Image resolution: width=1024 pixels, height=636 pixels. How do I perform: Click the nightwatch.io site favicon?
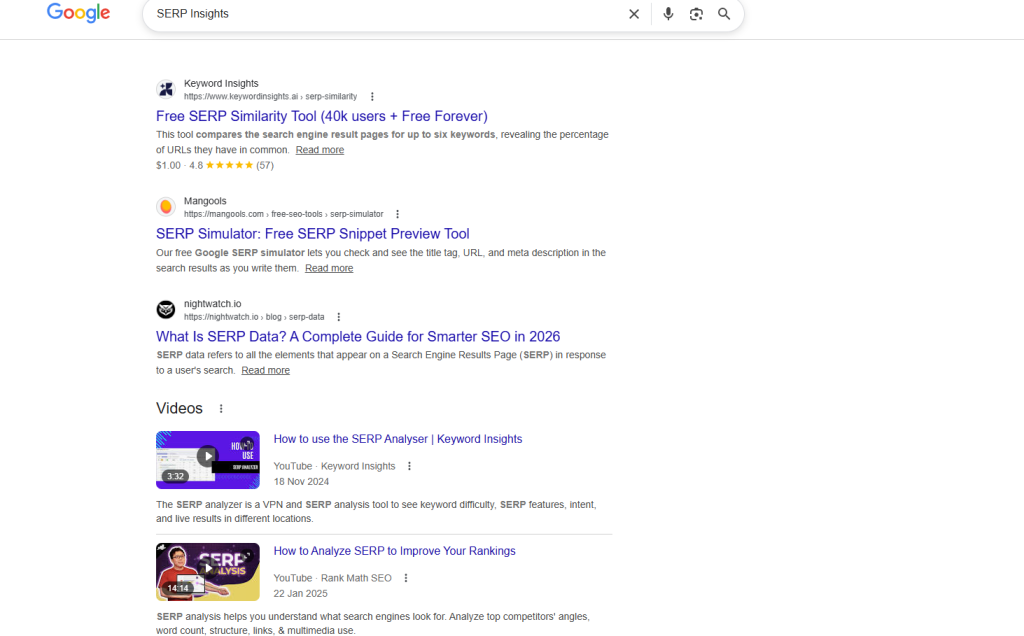click(165, 309)
